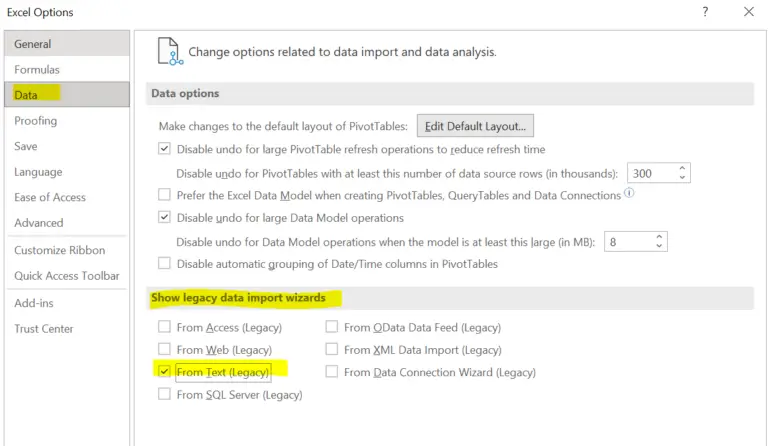
Task: Check From Web (Legacy)
Action: pyautogui.click(x=164, y=349)
